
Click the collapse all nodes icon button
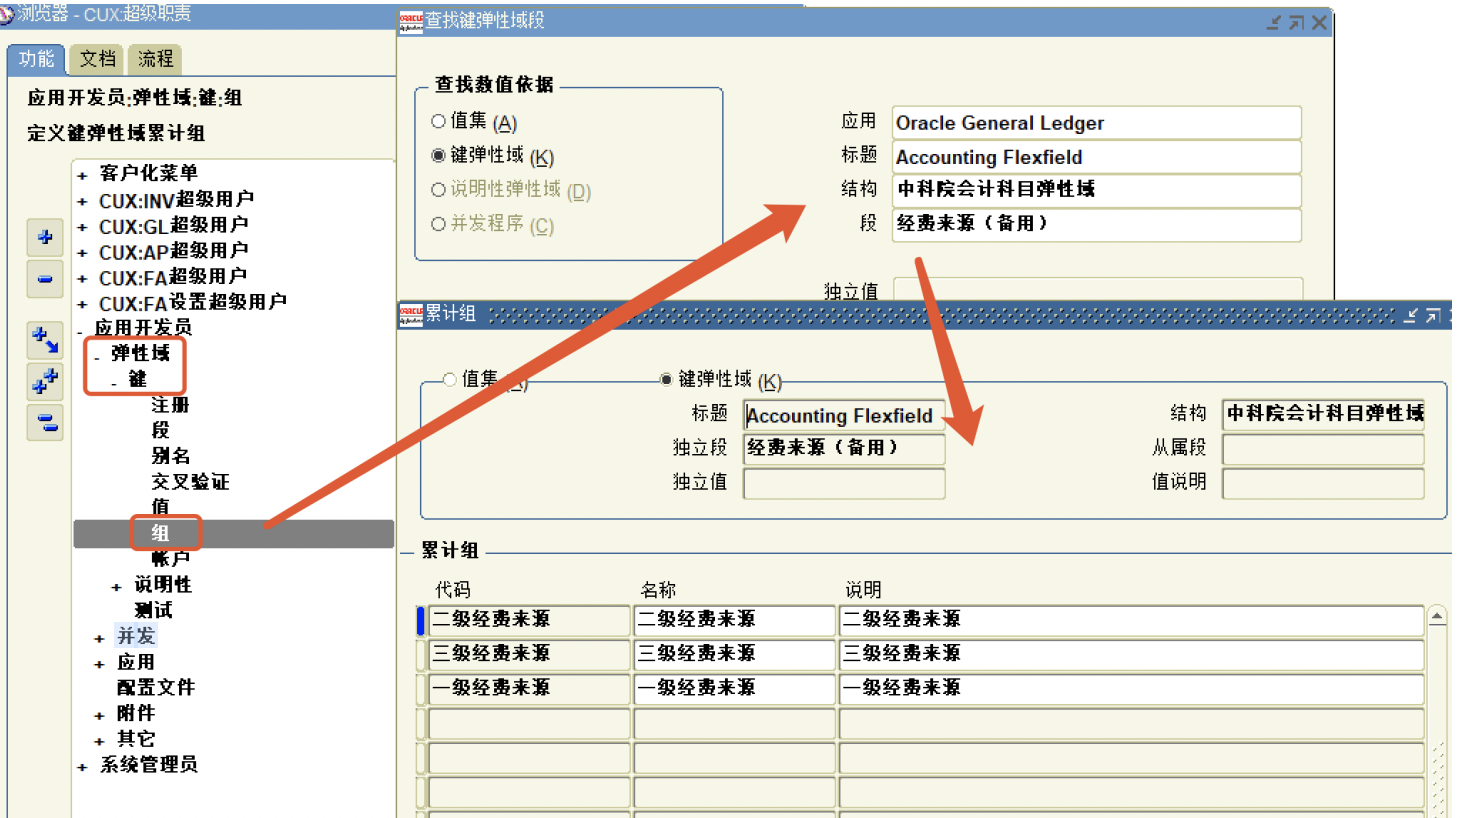tap(45, 422)
